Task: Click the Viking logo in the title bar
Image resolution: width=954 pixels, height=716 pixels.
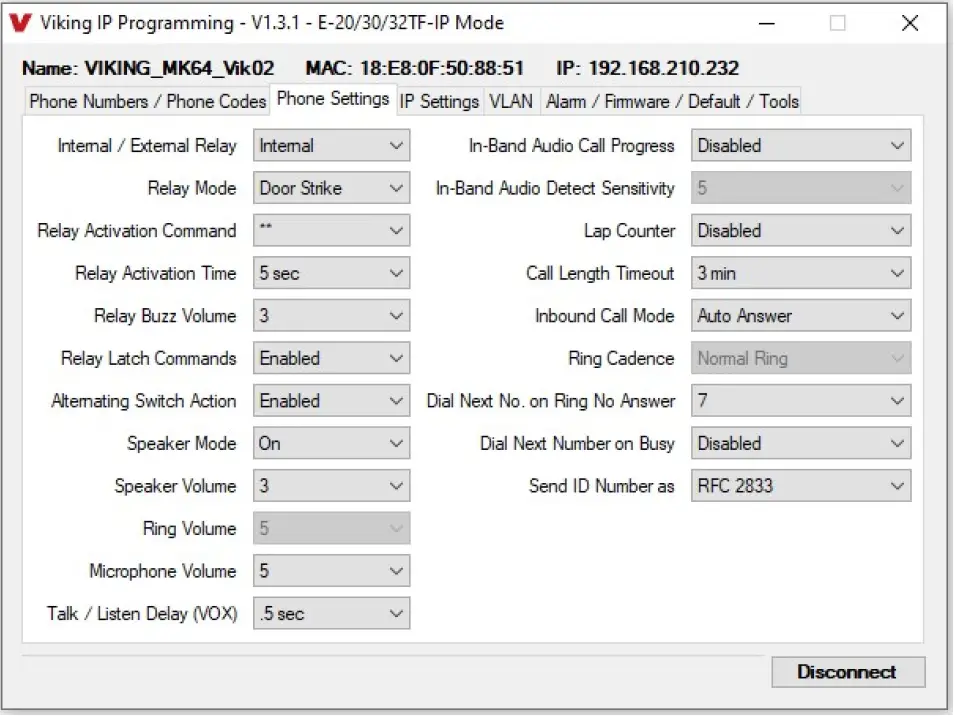Action: click(22, 22)
